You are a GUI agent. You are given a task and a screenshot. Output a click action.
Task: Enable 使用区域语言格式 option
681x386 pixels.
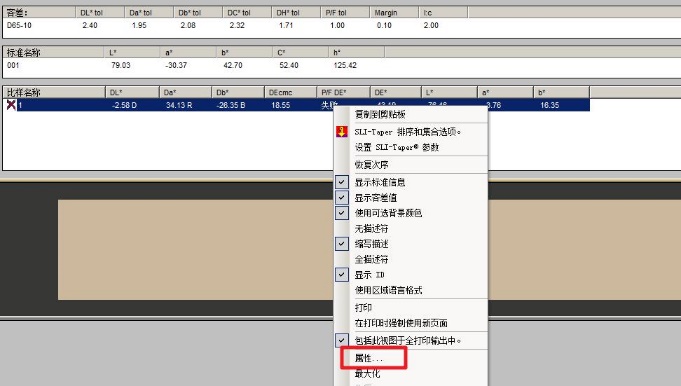tap(388, 290)
